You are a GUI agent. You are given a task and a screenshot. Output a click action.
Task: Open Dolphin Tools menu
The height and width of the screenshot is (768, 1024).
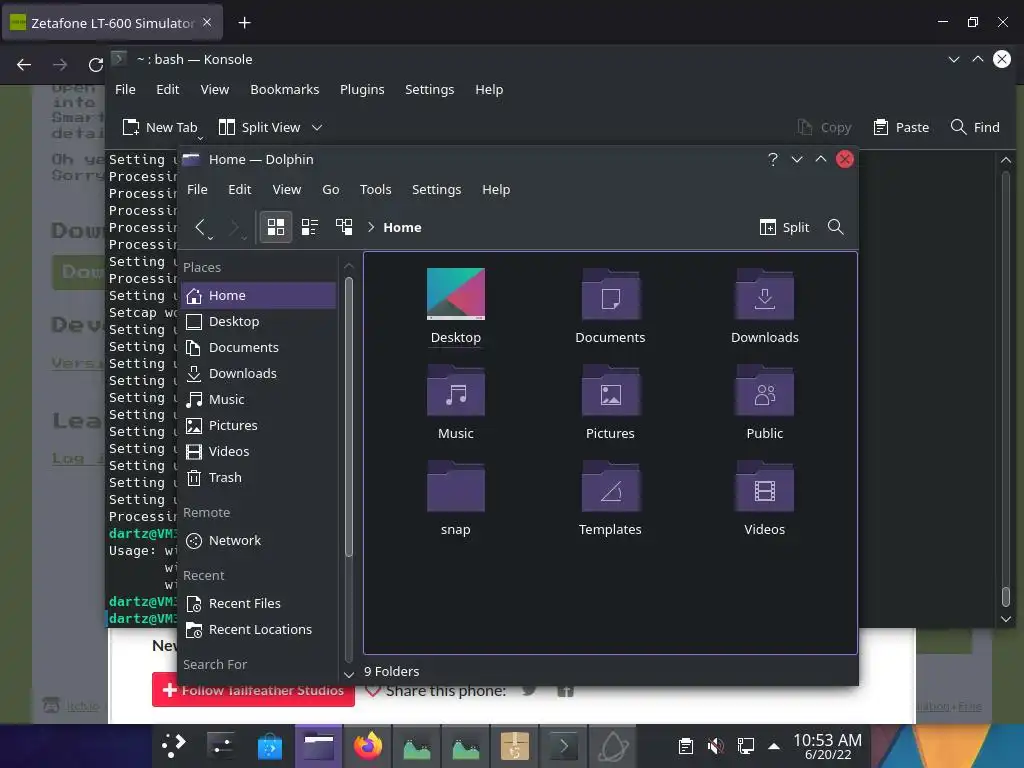click(x=376, y=189)
